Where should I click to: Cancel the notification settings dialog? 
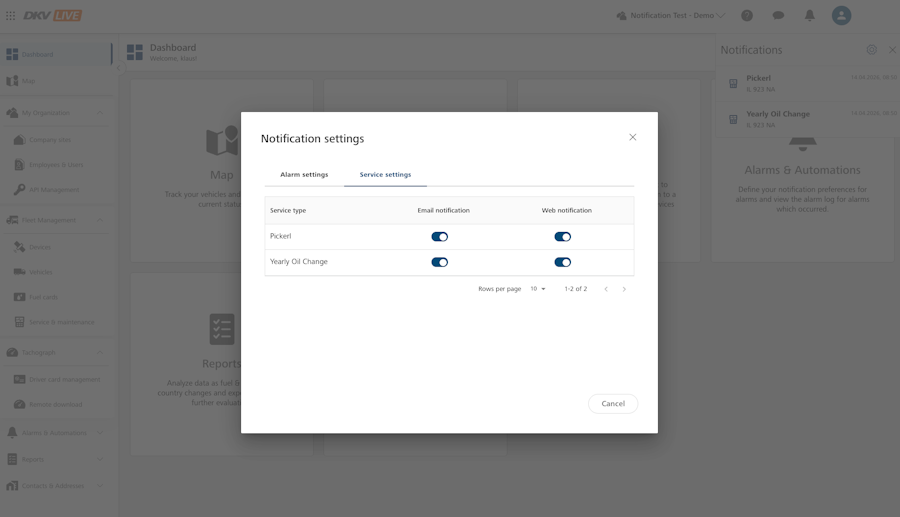tap(613, 403)
